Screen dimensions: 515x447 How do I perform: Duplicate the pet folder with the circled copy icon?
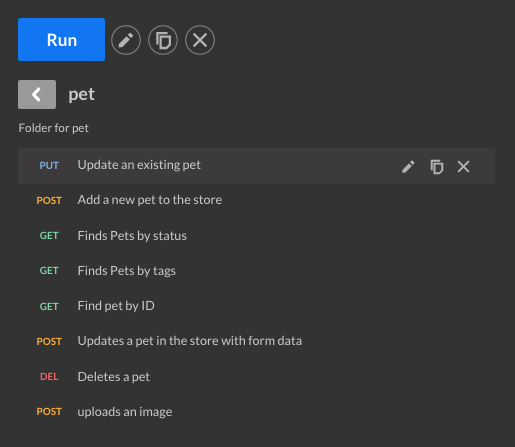(163, 40)
